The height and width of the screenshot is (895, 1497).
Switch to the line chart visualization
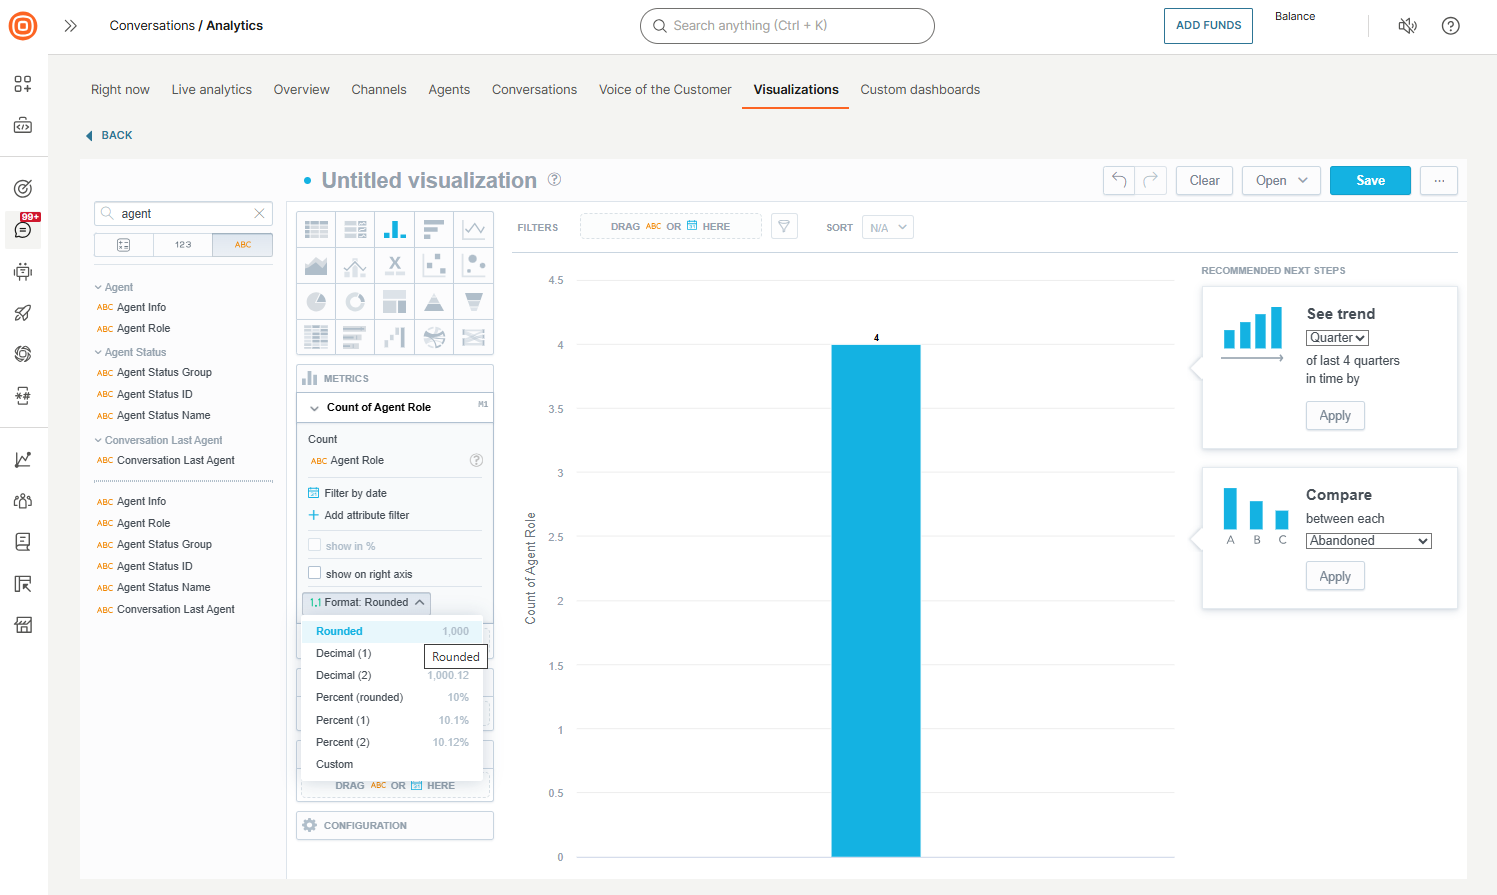click(474, 228)
